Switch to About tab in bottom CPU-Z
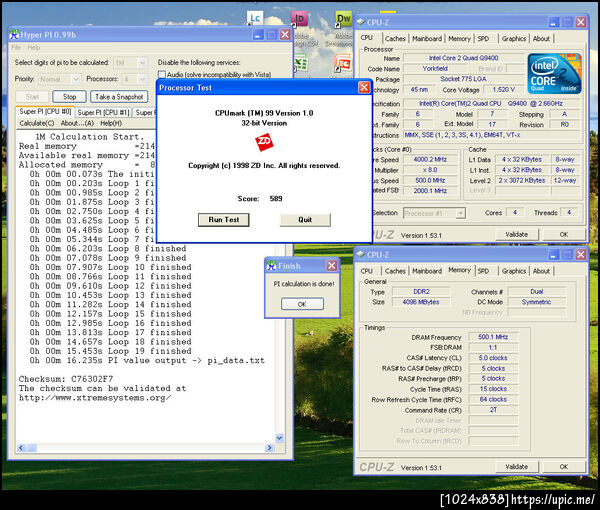600x510 pixels. point(541,271)
